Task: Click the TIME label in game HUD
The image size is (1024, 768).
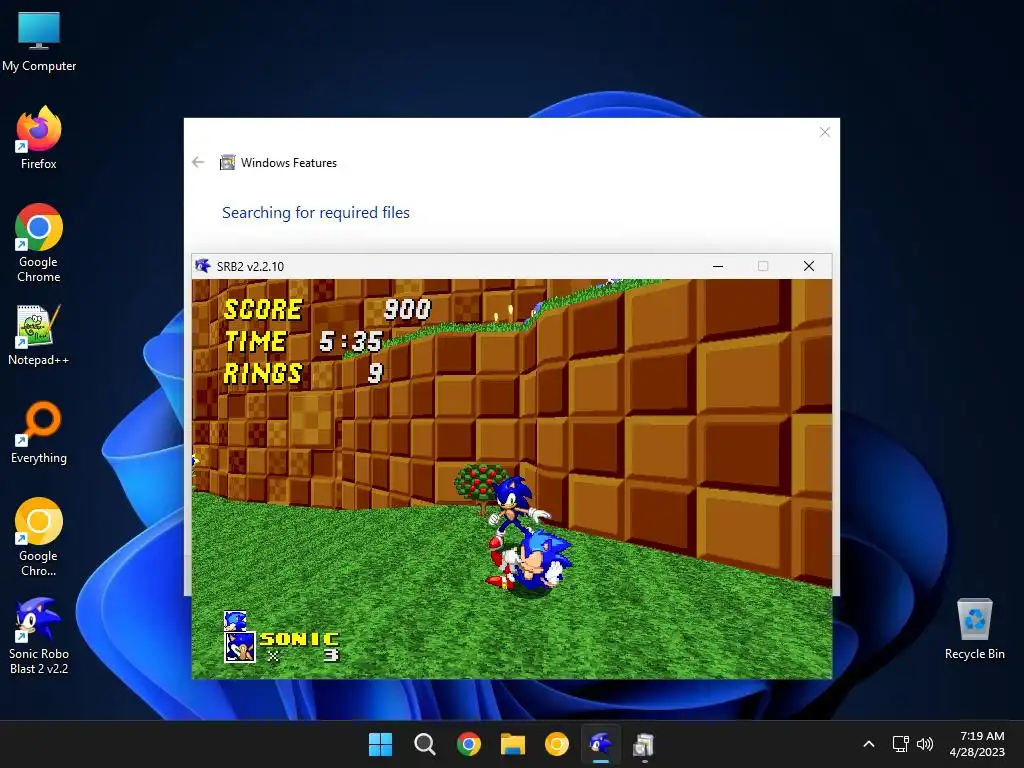Action: click(x=255, y=342)
